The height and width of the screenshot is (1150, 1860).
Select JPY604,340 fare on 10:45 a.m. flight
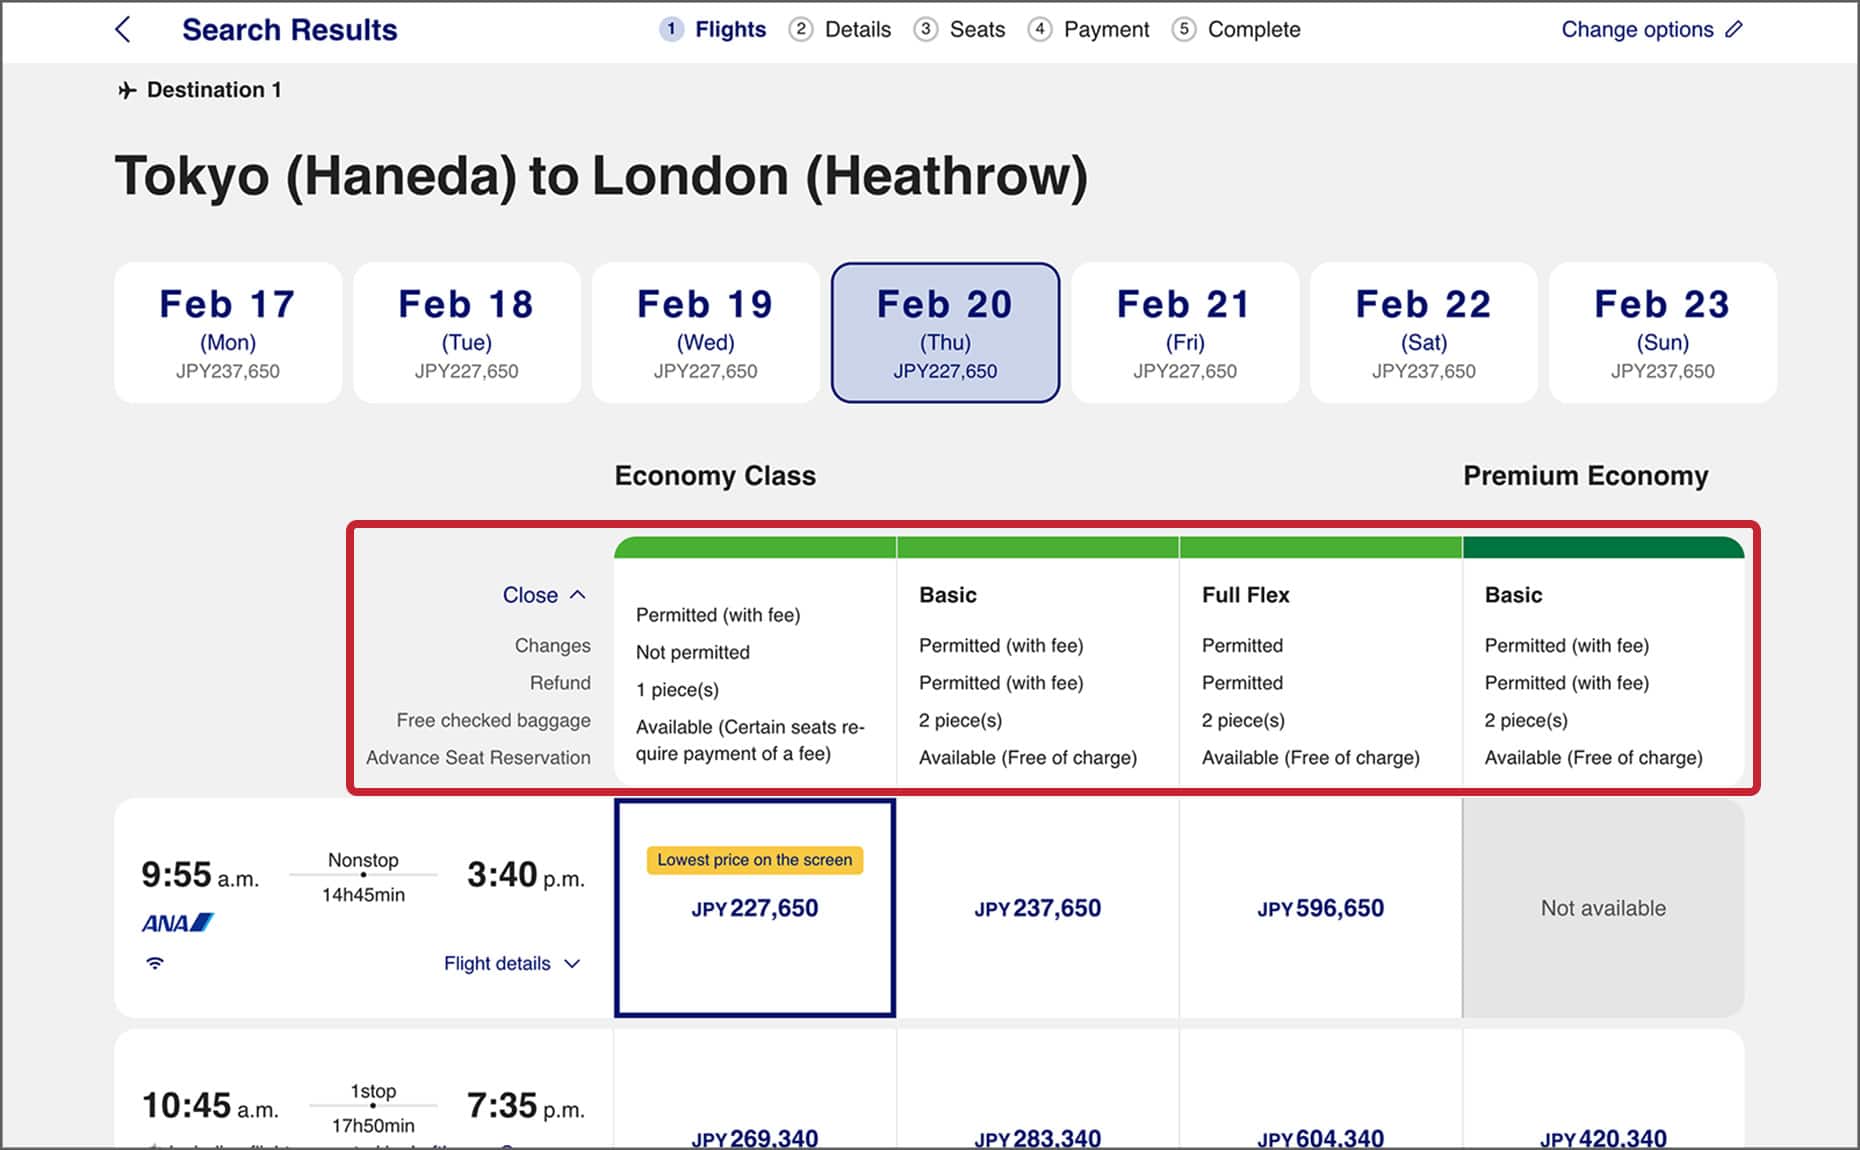click(x=1320, y=1137)
